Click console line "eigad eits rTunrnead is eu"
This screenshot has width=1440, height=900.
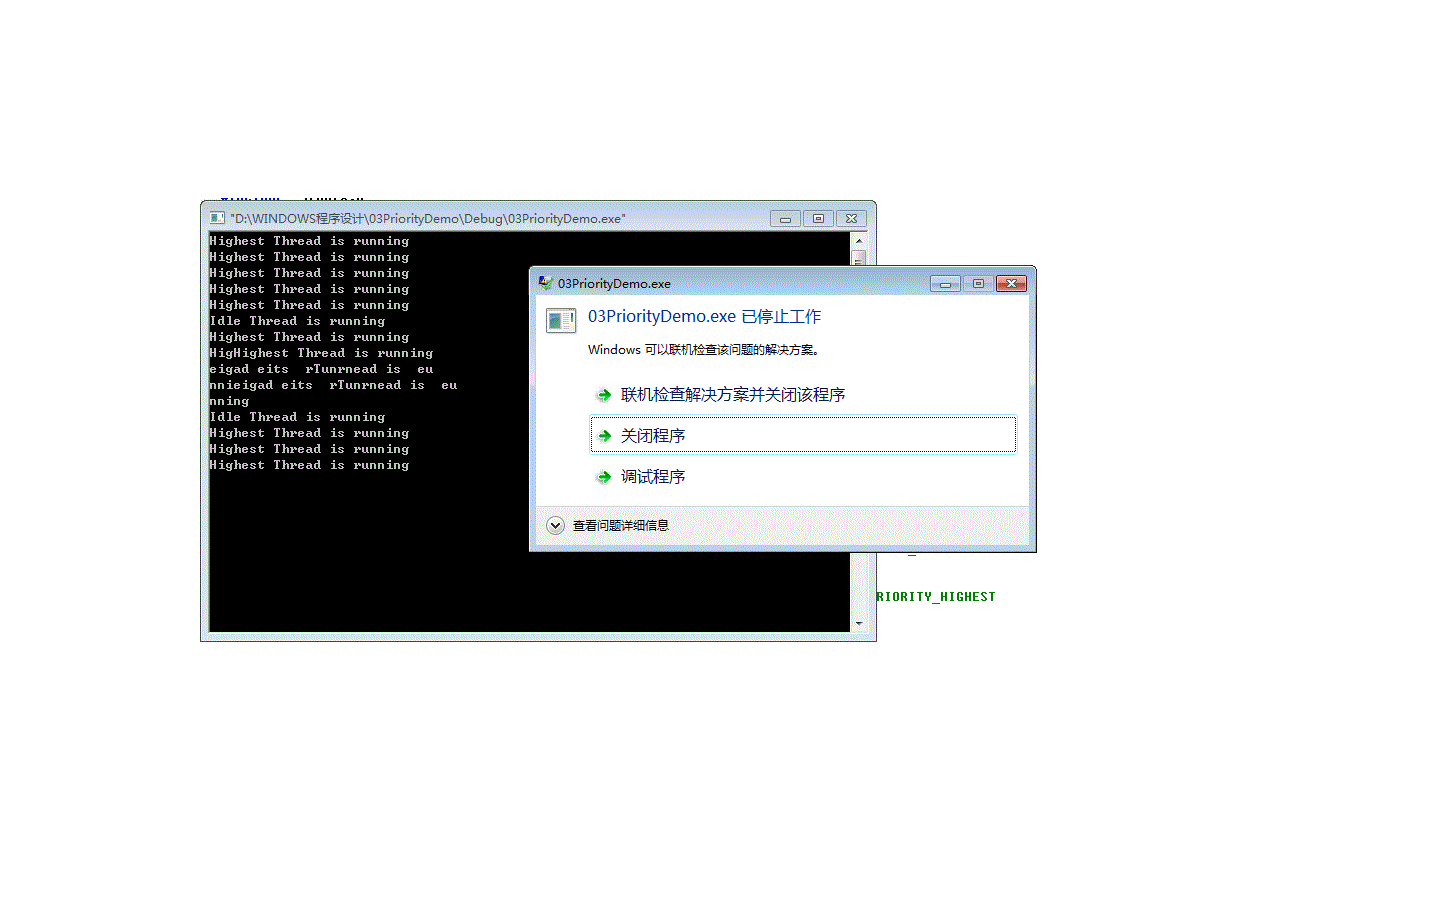[321, 369]
